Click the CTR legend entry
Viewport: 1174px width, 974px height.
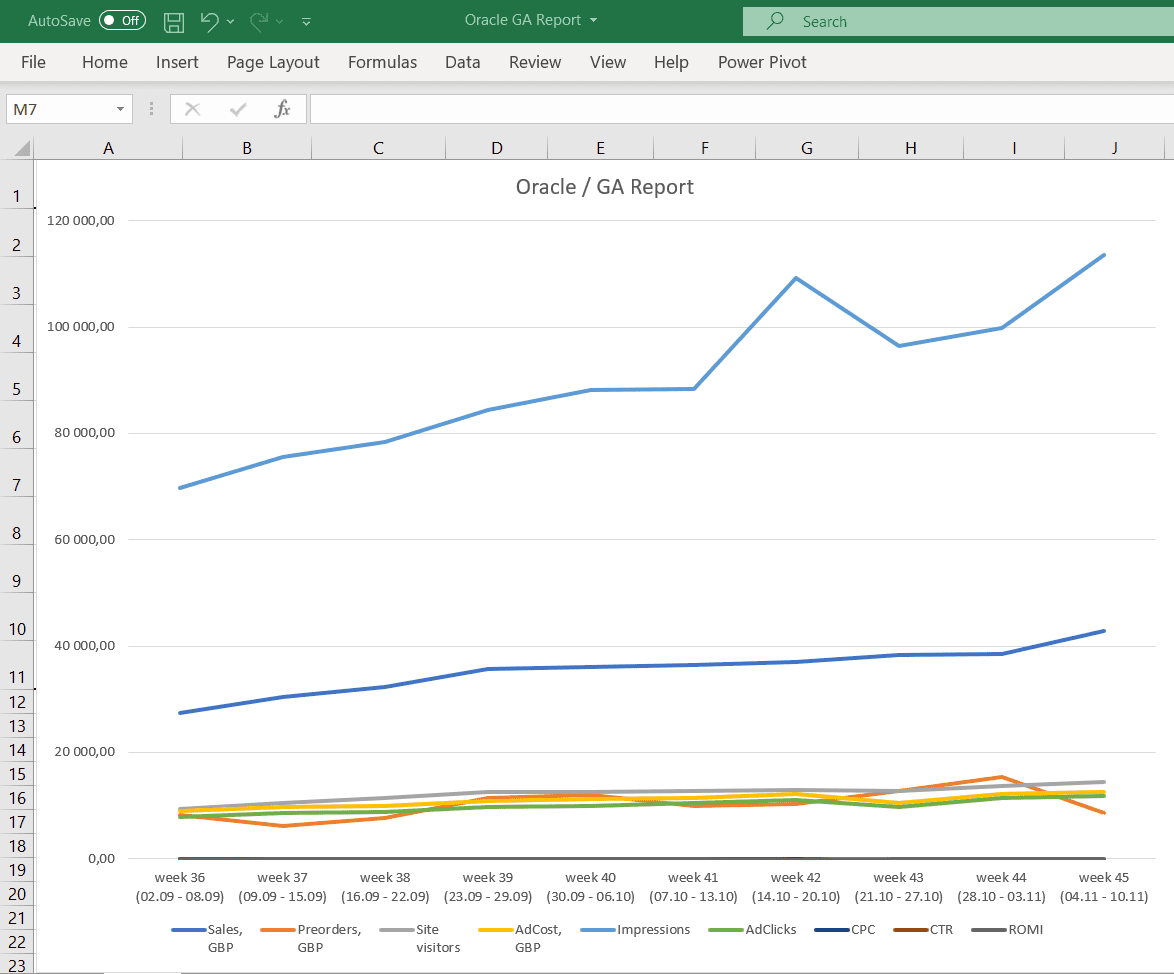[x=923, y=930]
